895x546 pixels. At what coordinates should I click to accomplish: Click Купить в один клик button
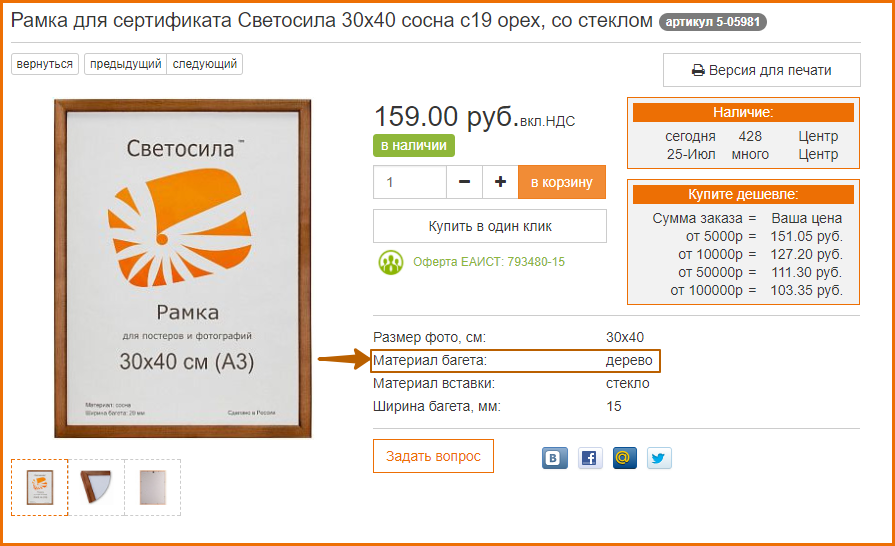[x=490, y=226]
